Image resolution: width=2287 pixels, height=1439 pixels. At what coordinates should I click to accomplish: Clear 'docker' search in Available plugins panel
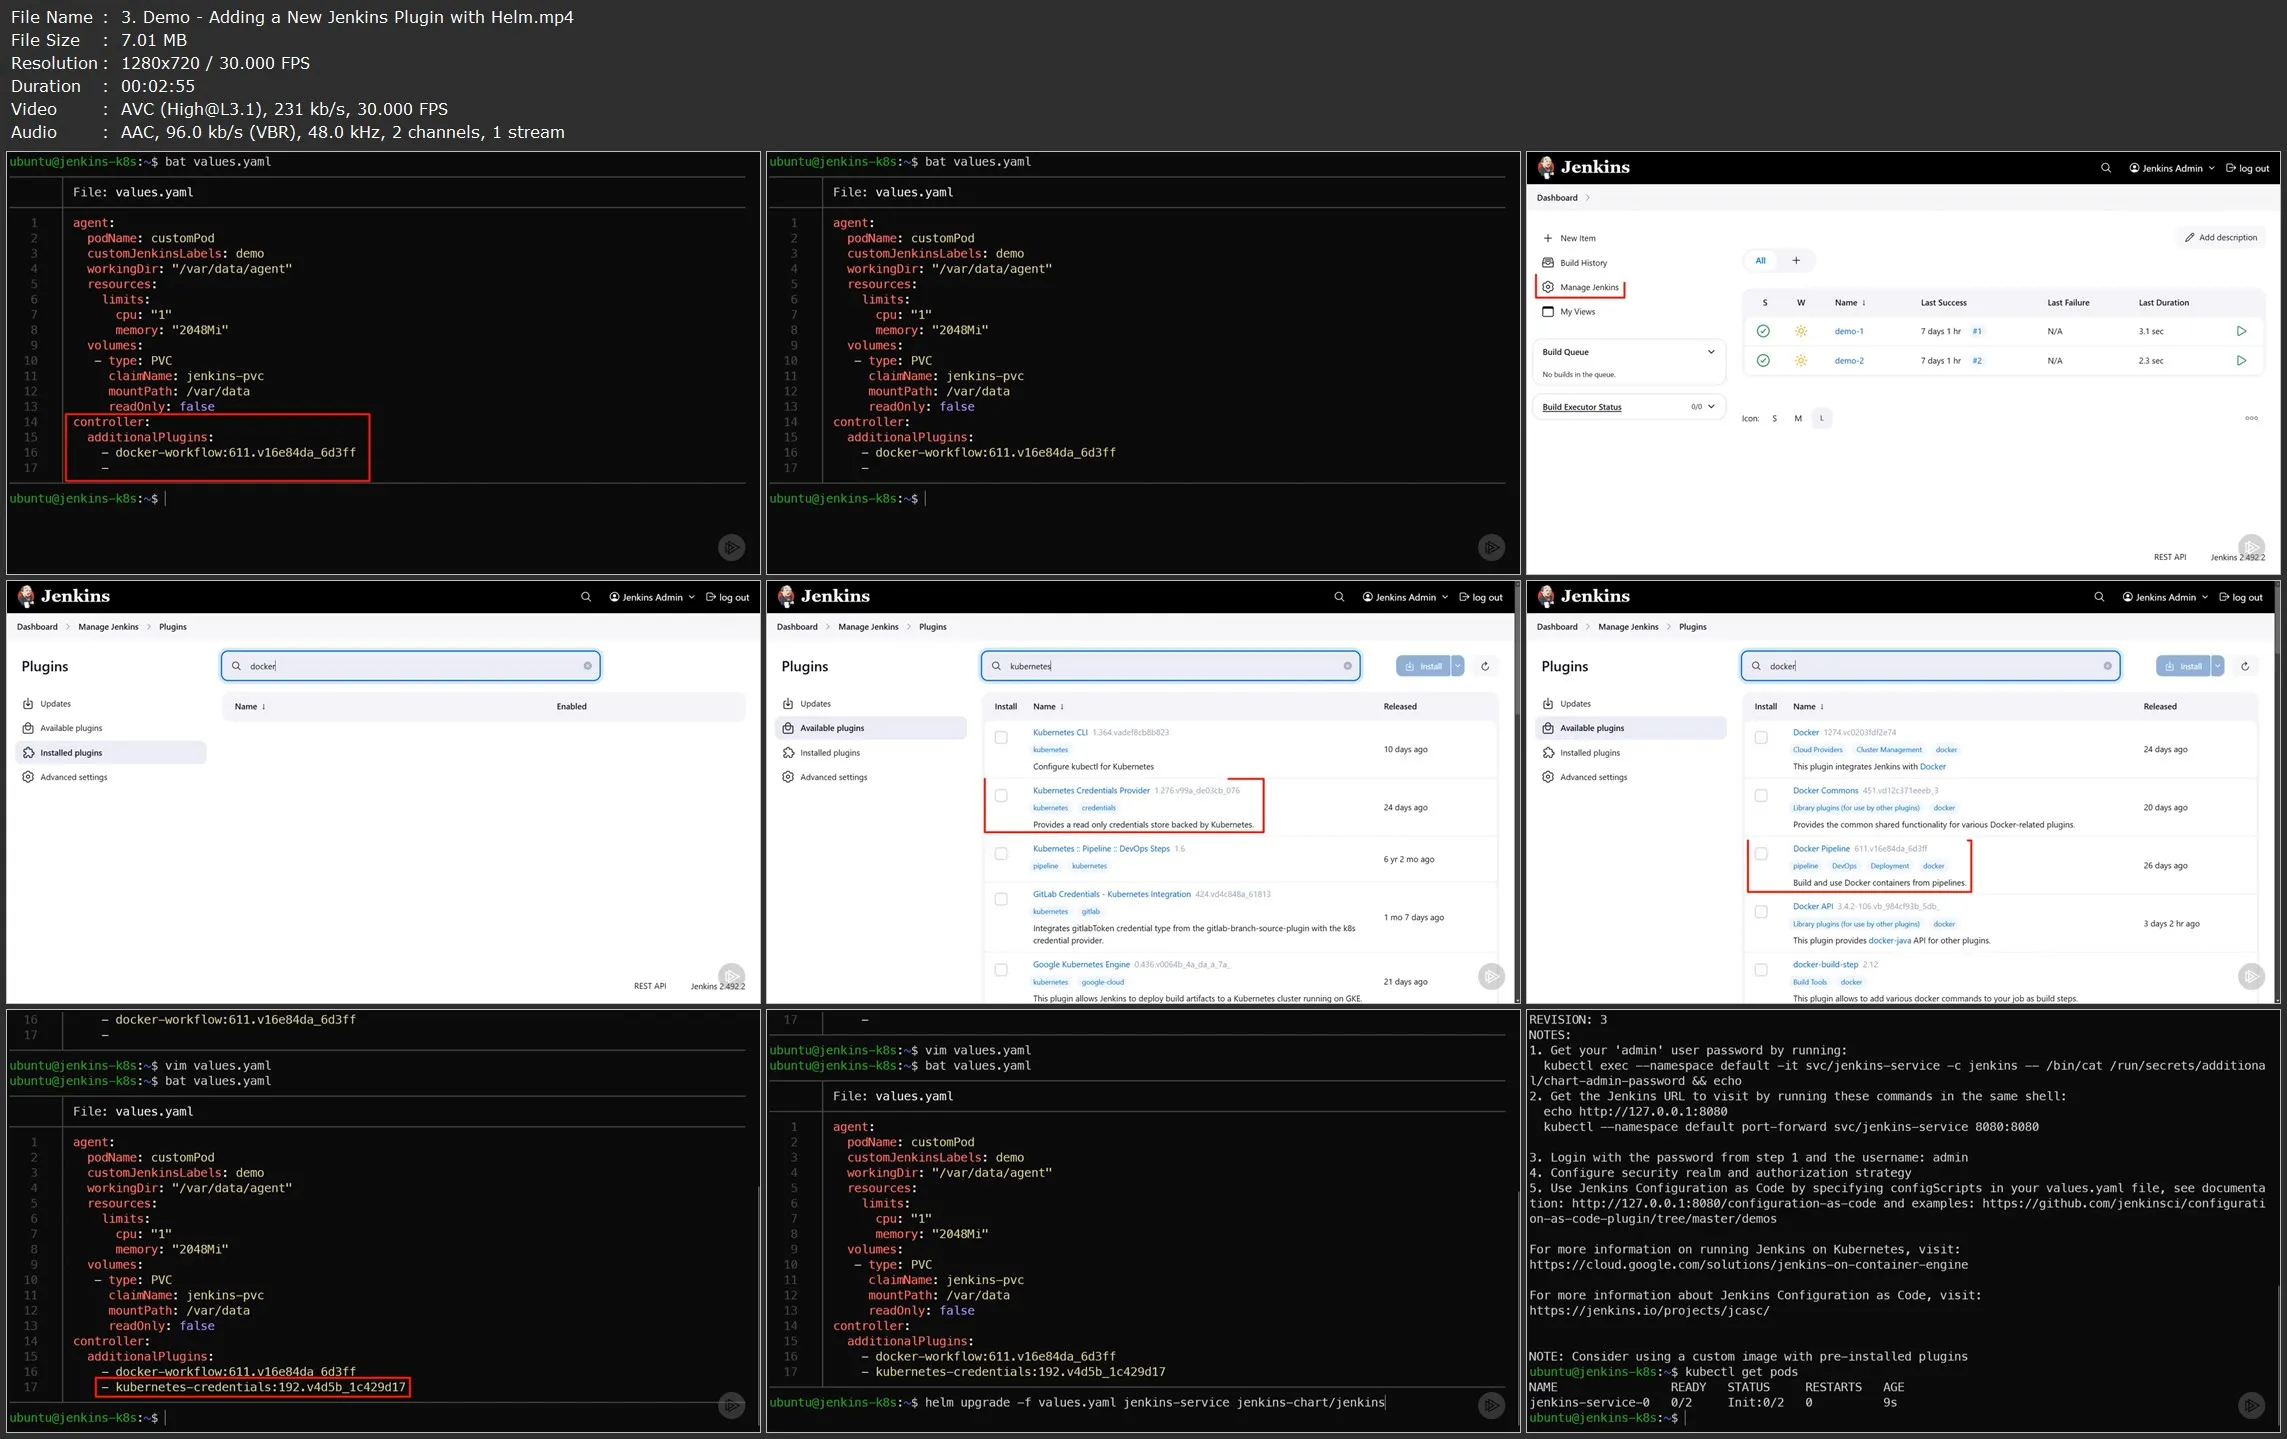pos(2107,666)
